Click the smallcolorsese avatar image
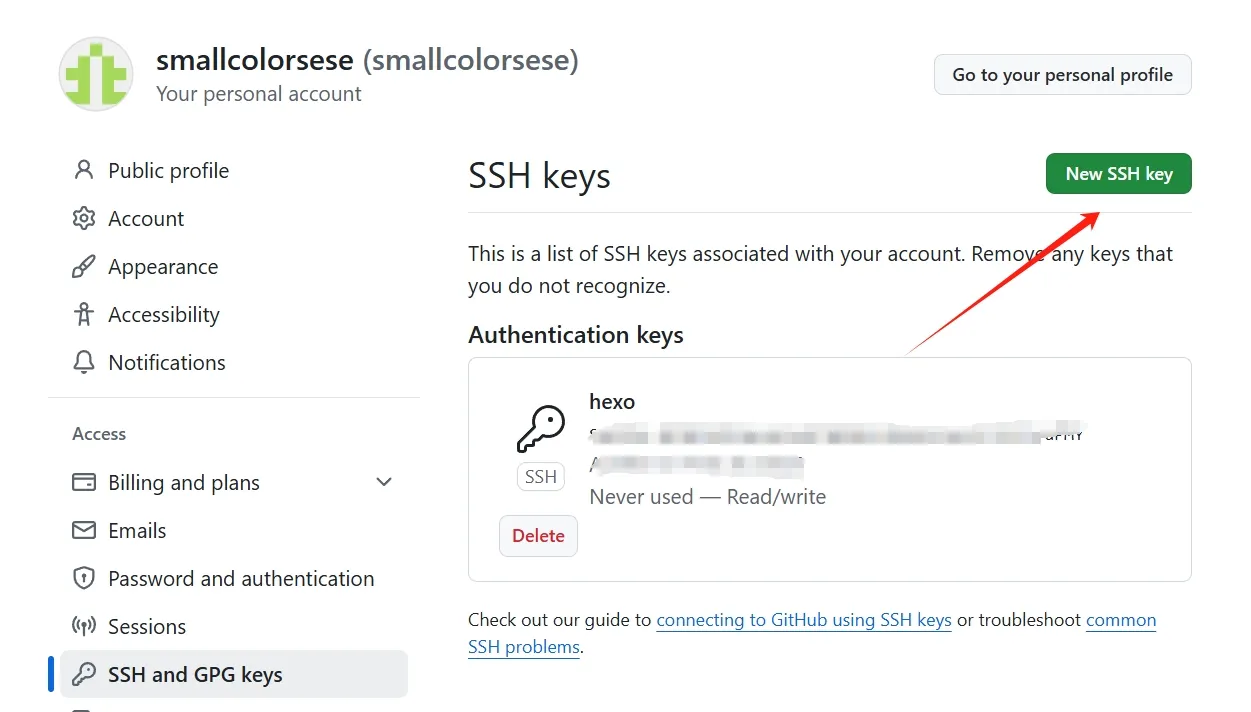The width and height of the screenshot is (1251, 712). pos(96,74)
